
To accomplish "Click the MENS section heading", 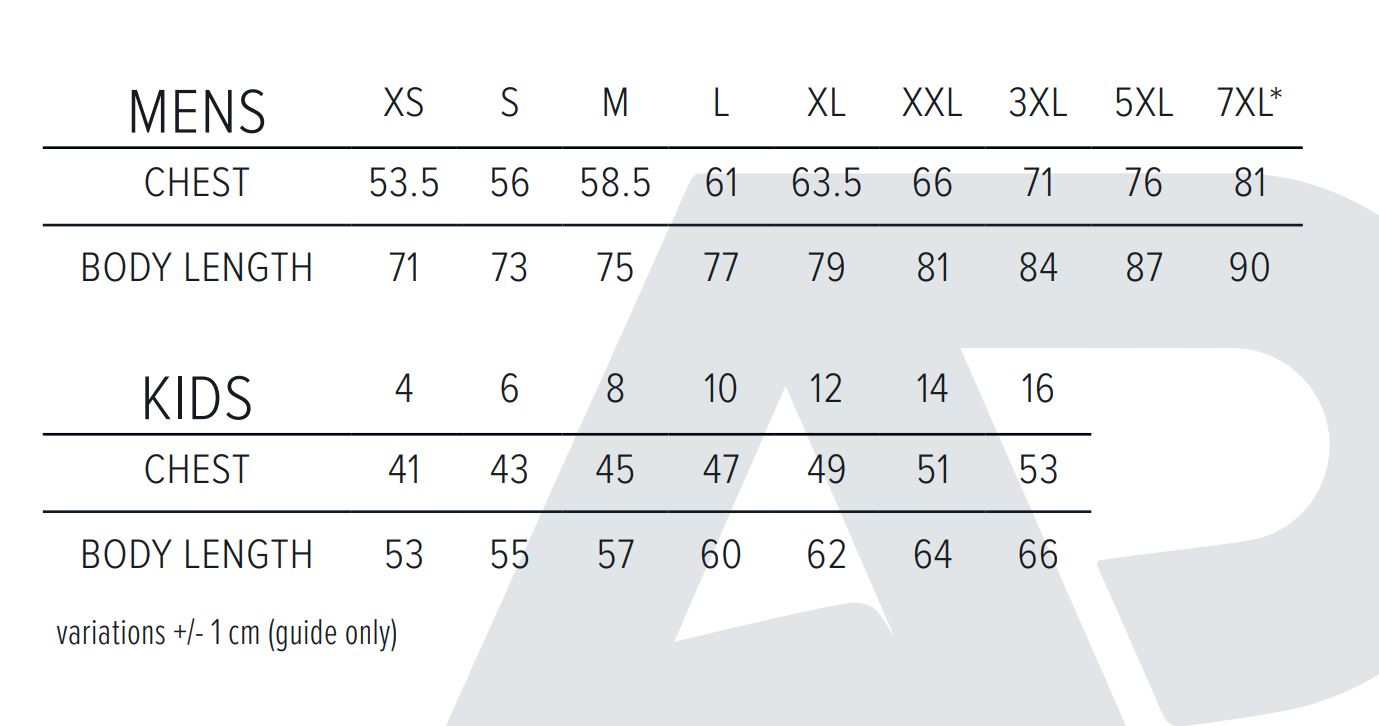I will click(197, 111).
